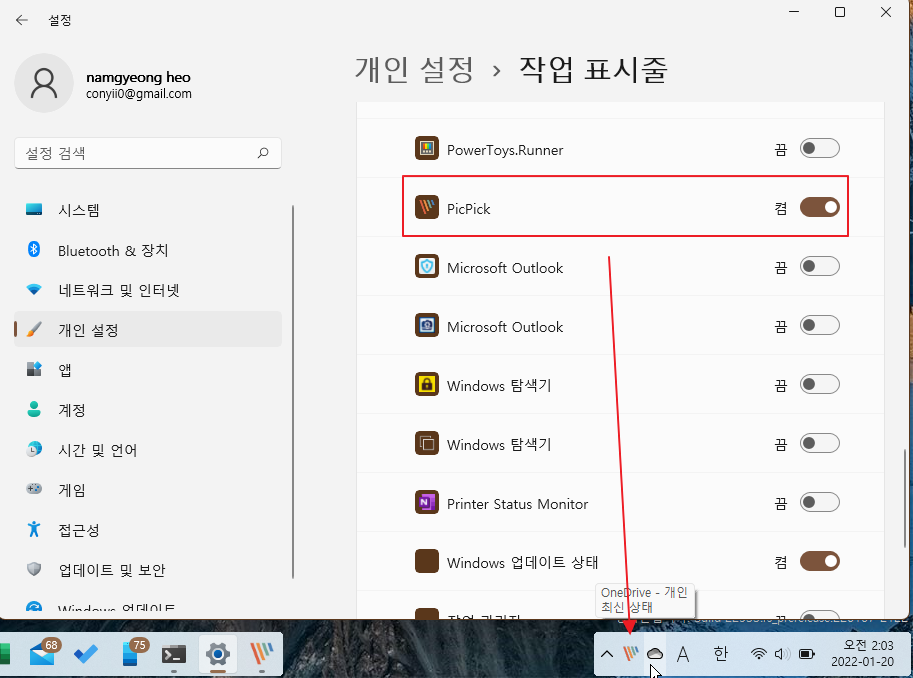Open the 앱 settings category
Viewport: 913px width, 678px height.
pos(148,370)
